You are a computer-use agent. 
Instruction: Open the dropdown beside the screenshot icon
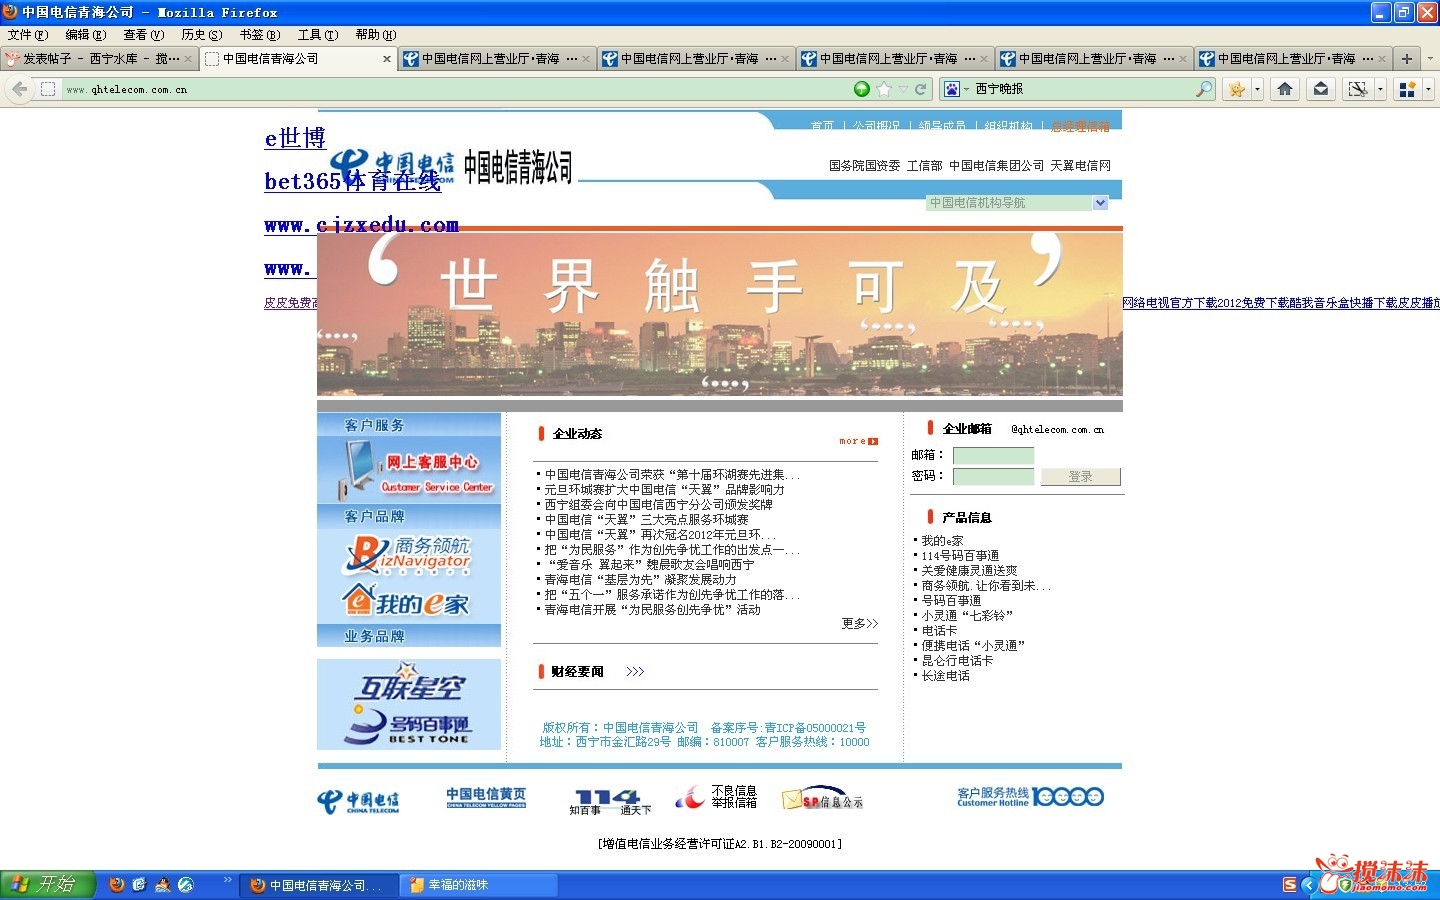(x=1380, y=89)
